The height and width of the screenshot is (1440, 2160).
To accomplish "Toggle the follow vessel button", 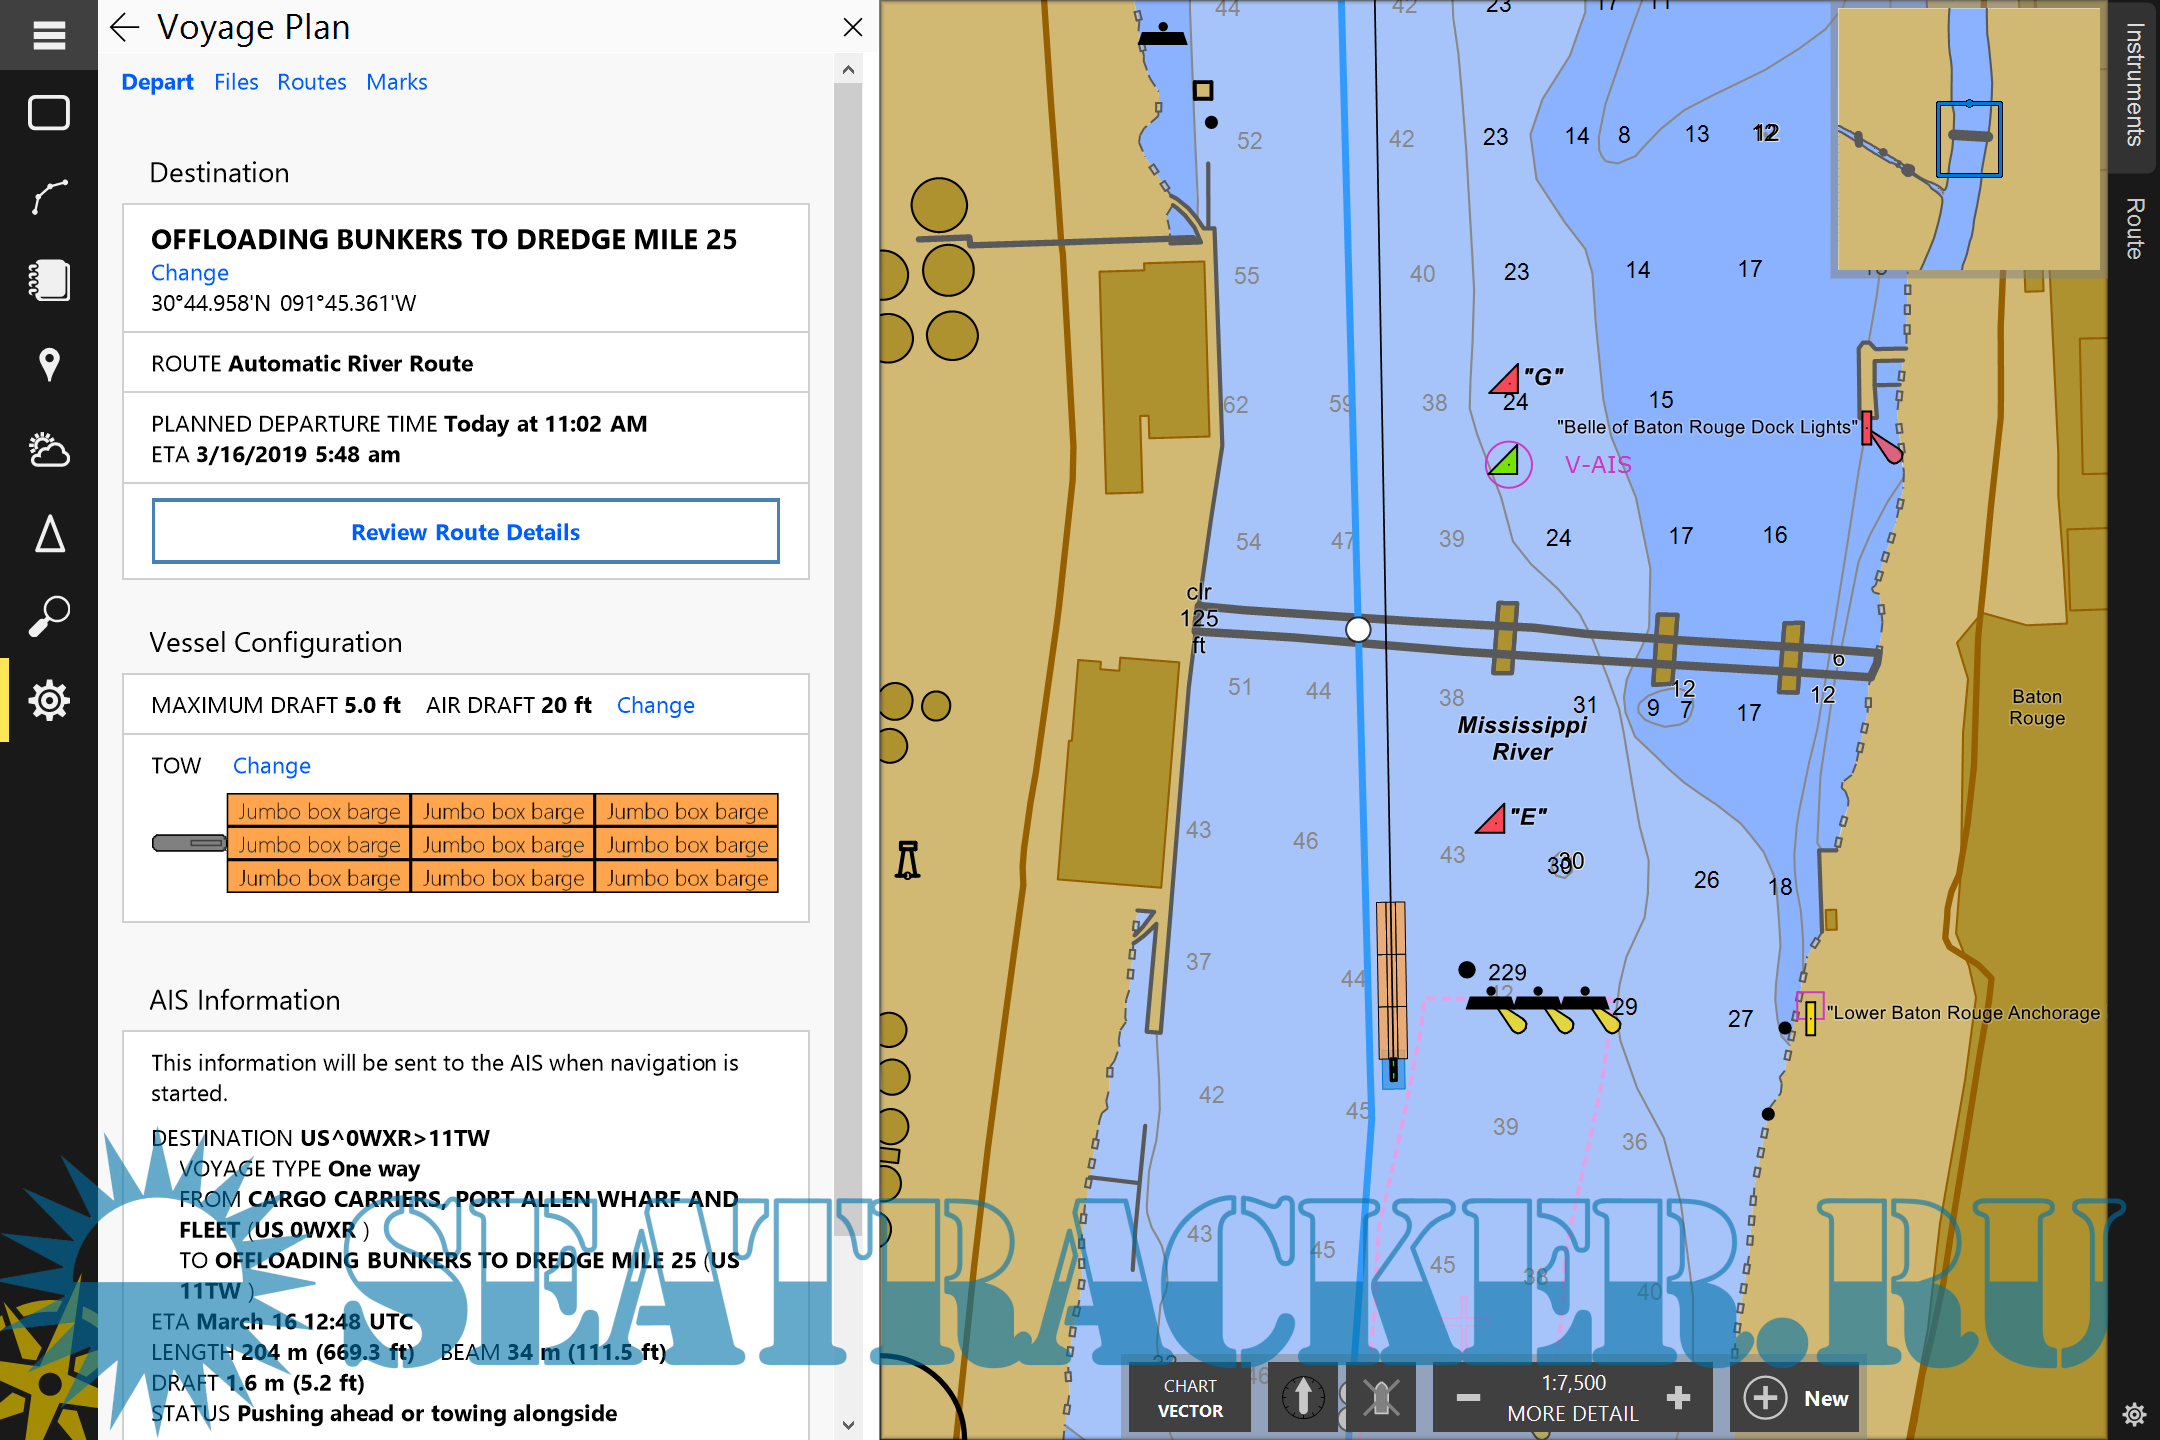I will pos(1381,1398).
